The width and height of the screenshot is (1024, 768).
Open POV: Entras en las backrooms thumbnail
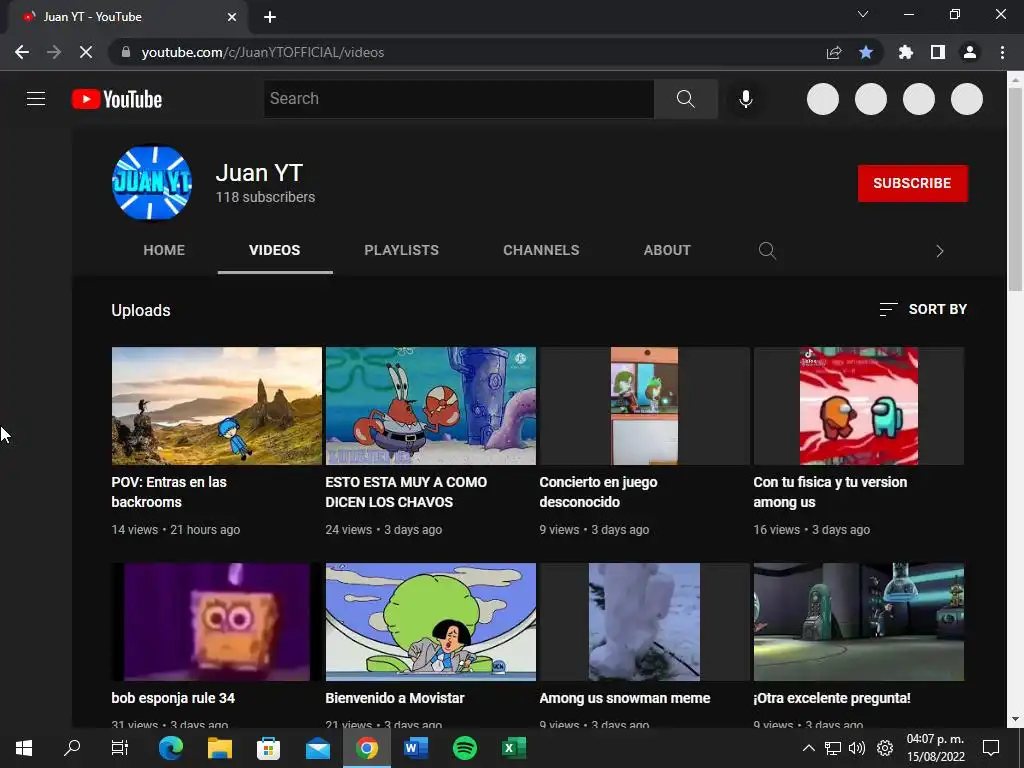click(x=217, y=406)
